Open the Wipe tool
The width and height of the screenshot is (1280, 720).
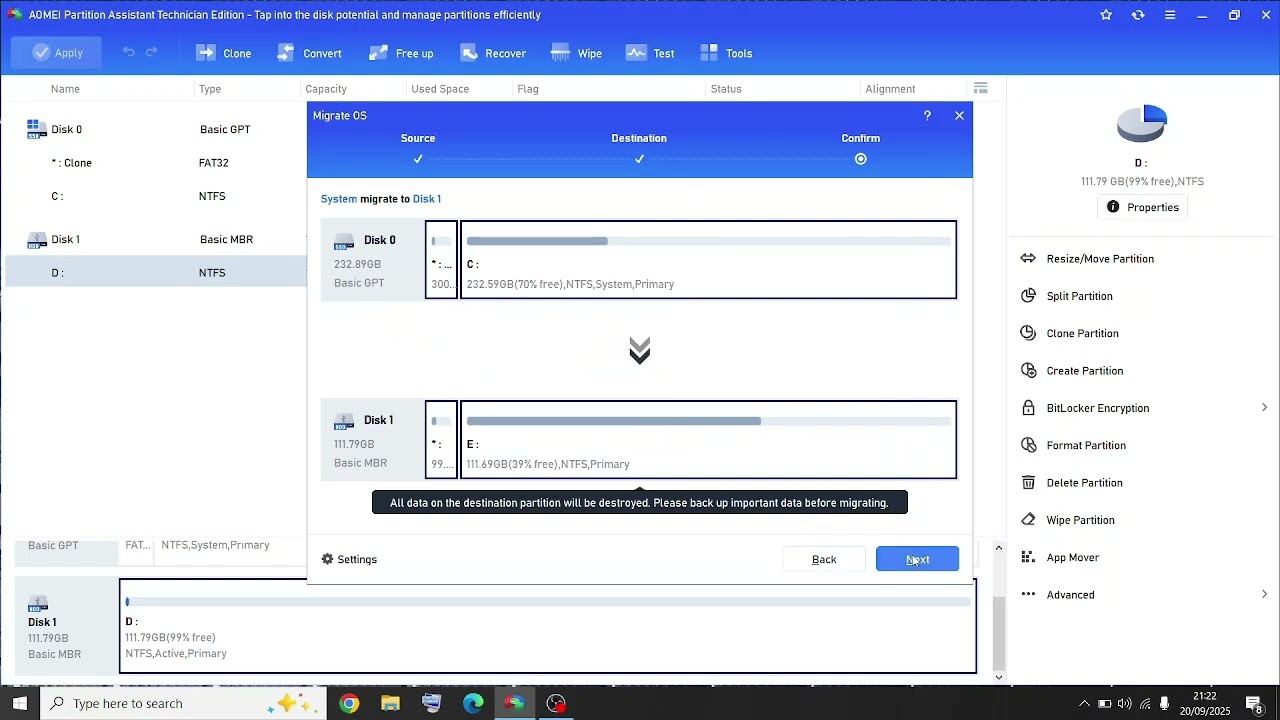pos(576,53)
